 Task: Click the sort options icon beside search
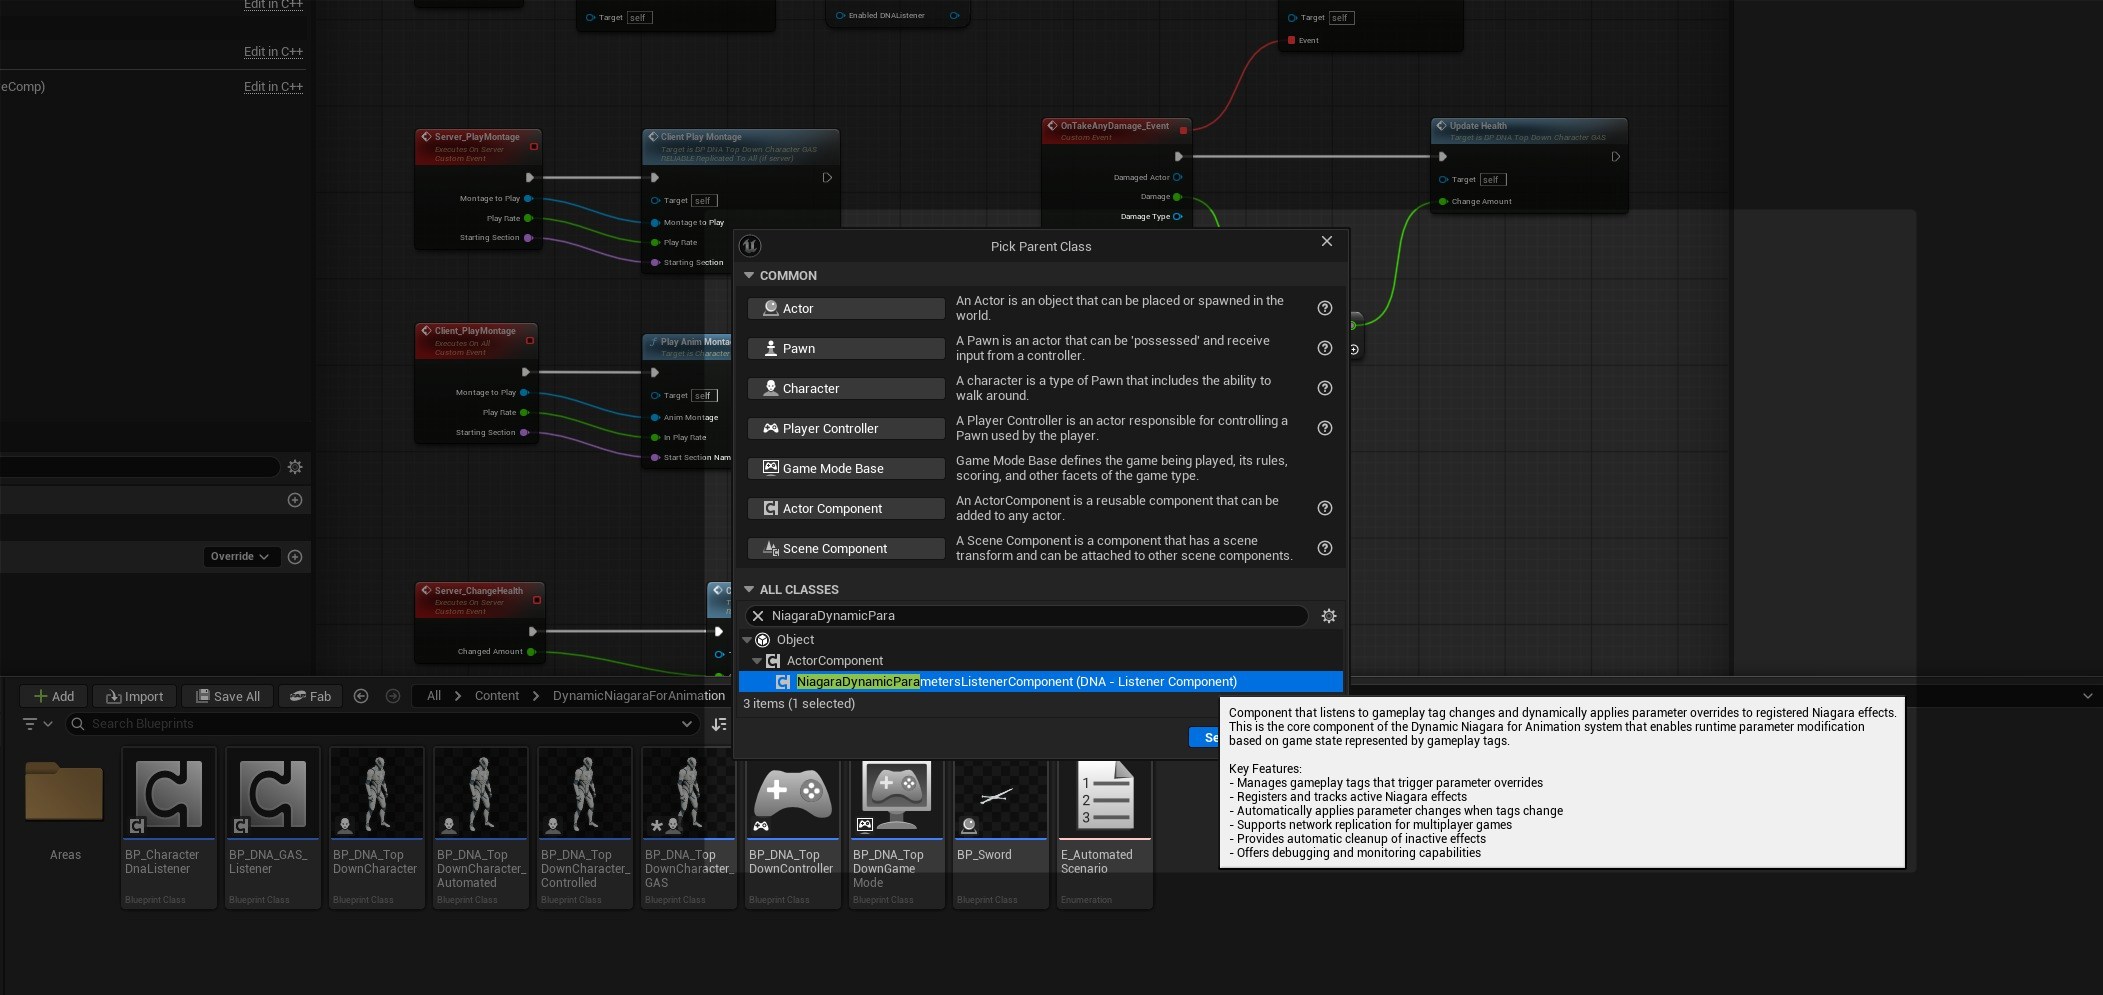click(x=718, y=724)
